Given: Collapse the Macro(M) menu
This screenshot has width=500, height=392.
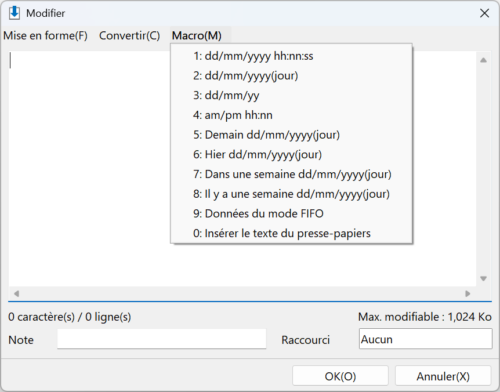Looking at the screenshot, I should [197, 35].
